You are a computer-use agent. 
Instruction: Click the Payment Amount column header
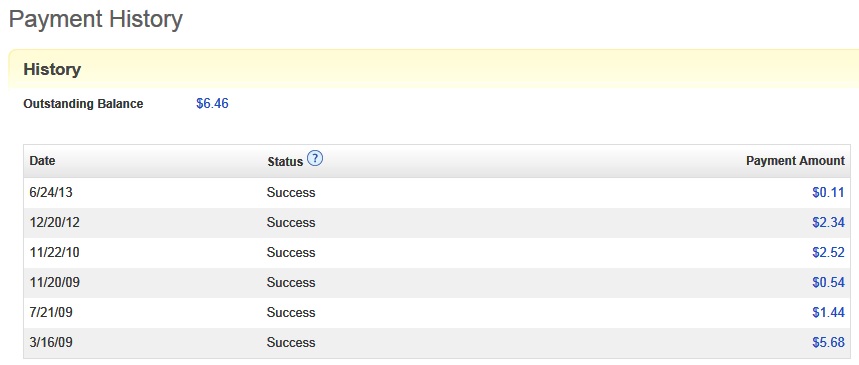[795, 161]
